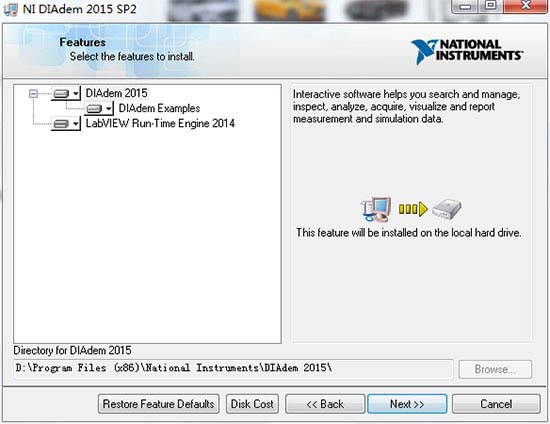Continue with the Next >> button
550x424 pixels.
(x=407, y=404)
